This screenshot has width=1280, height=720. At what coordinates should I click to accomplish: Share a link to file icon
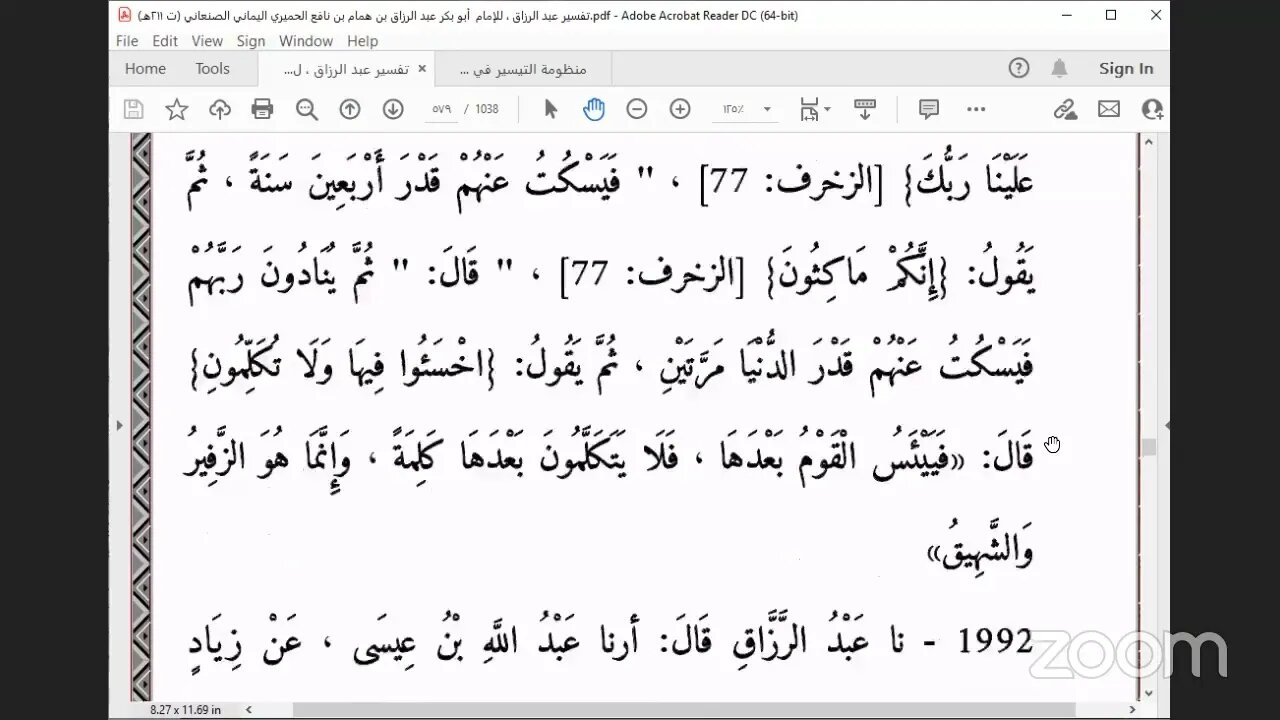pyautogui.click(x=1065, y=109)
